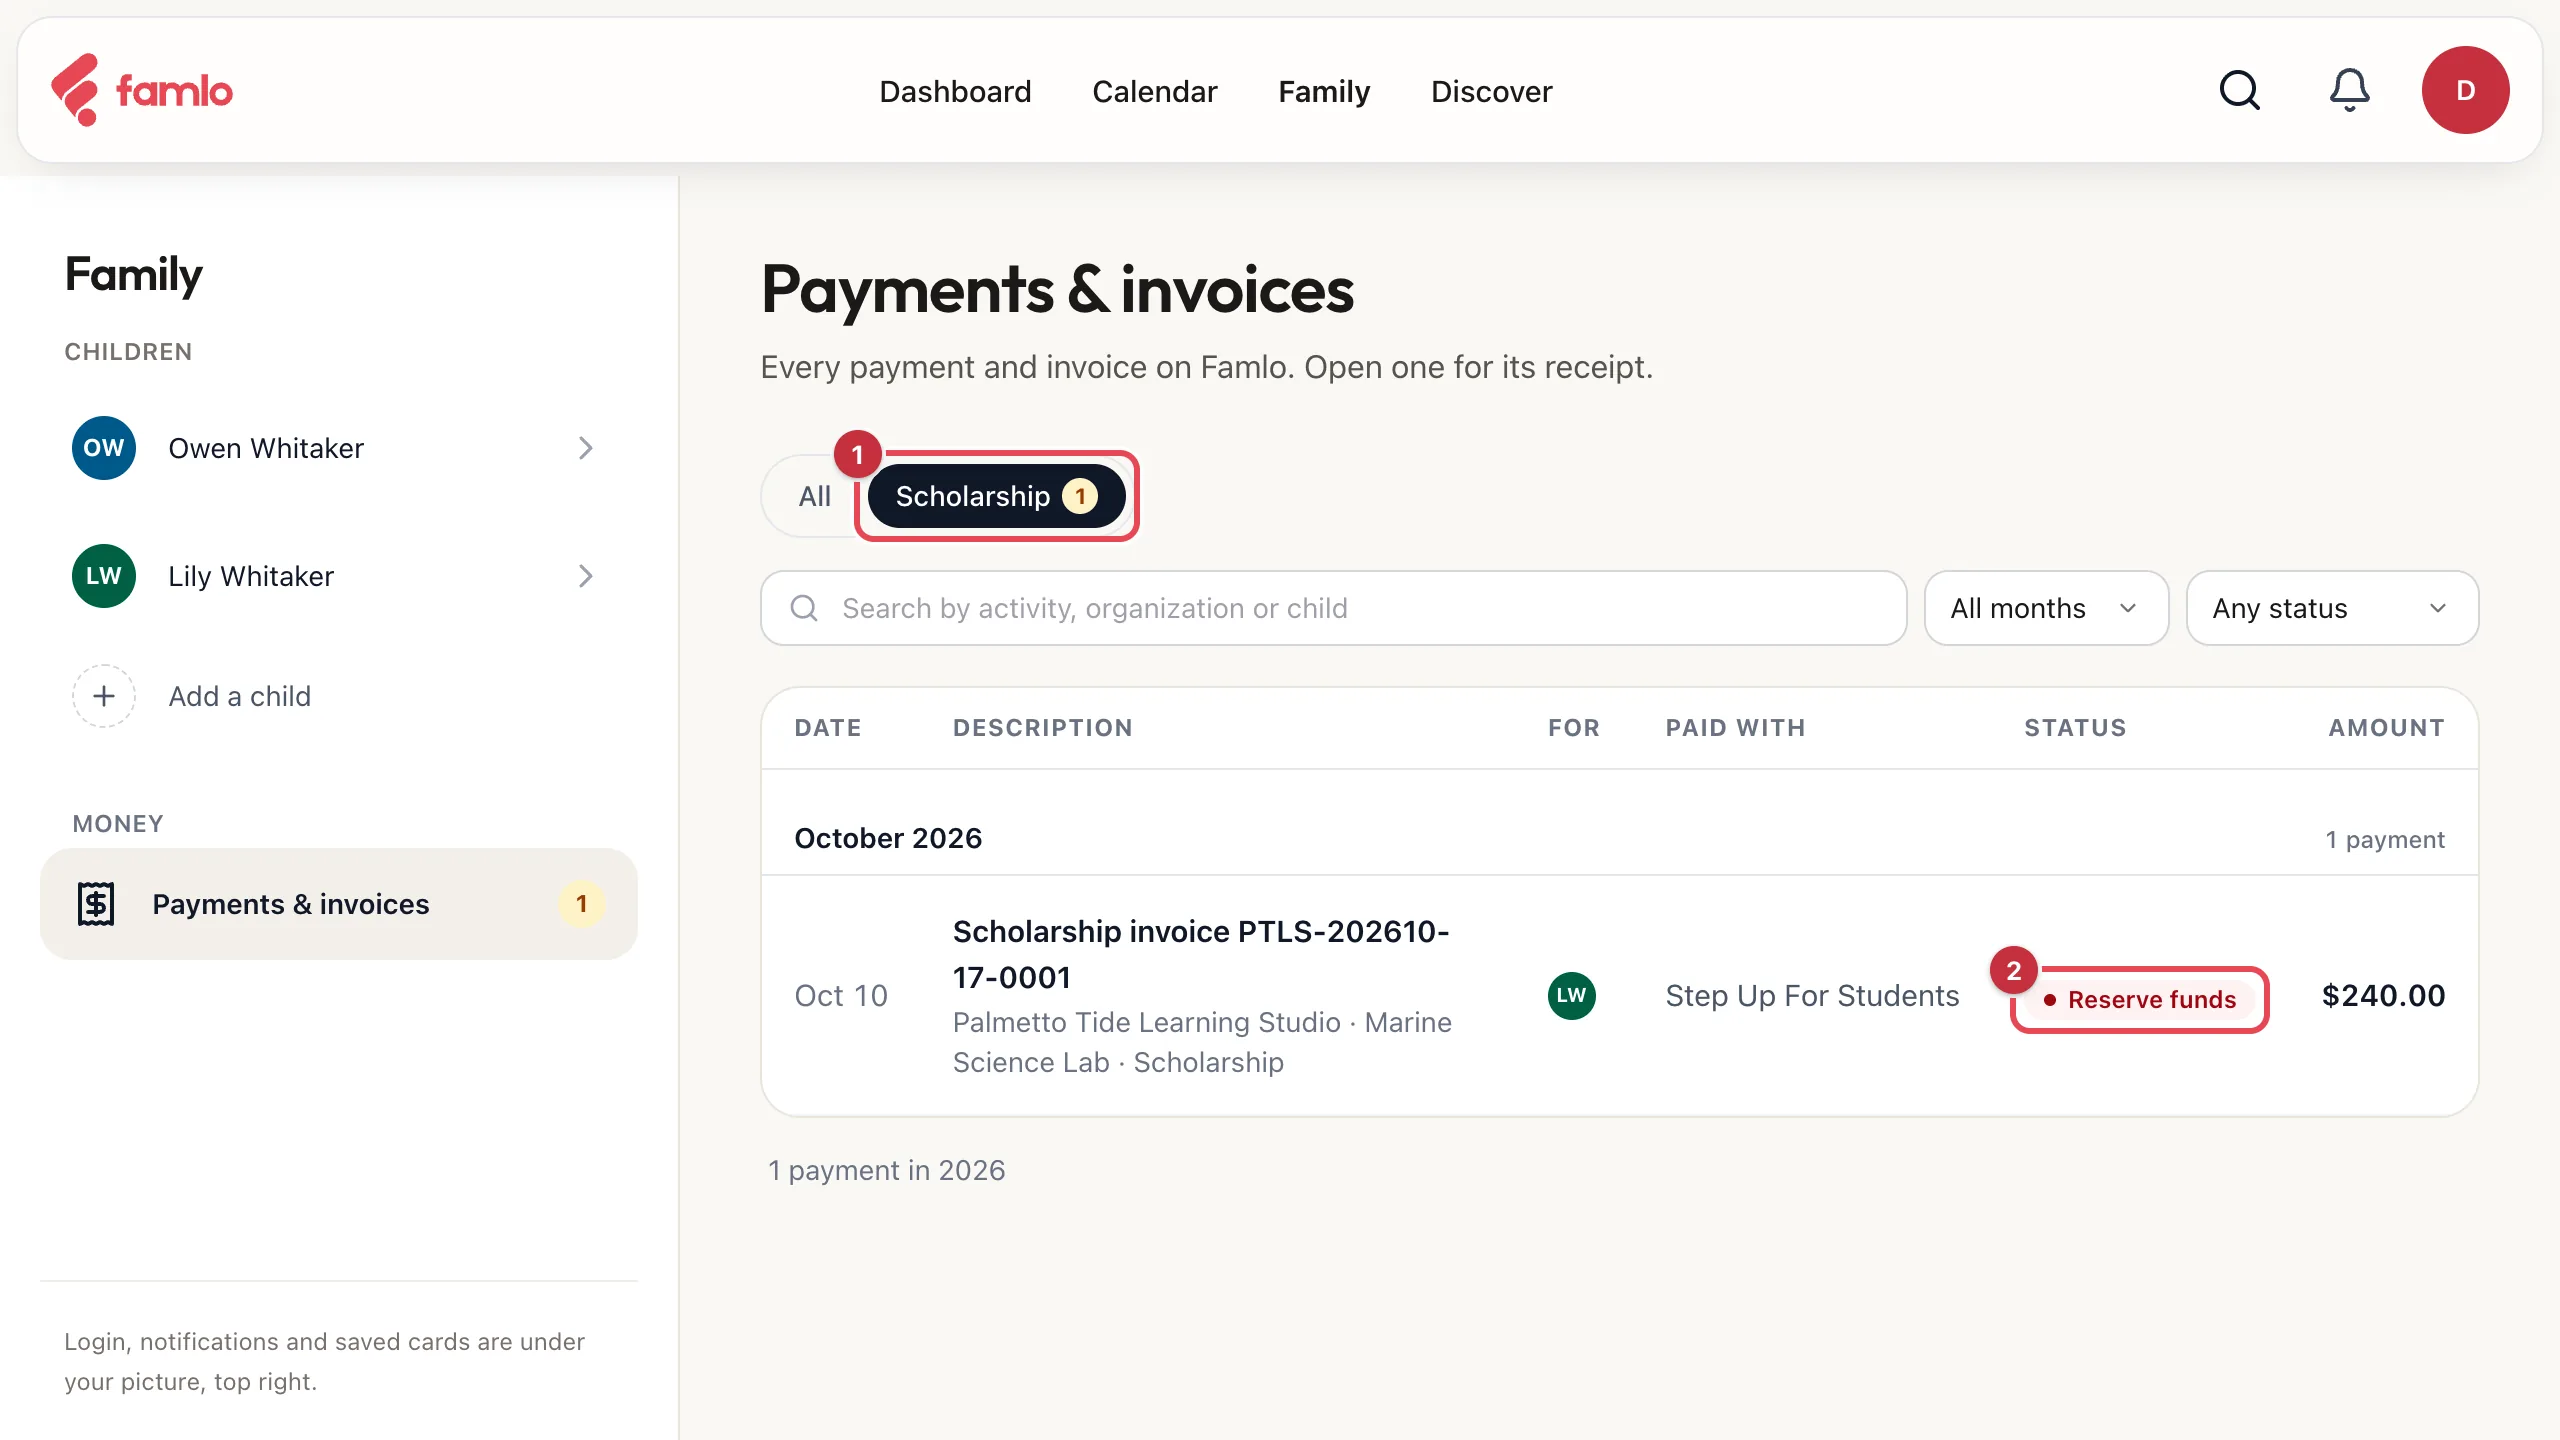This screenshot has height=1440, width=2560.
Task: Click the badge count on Payments & invoices
Action: pos(581,904)
